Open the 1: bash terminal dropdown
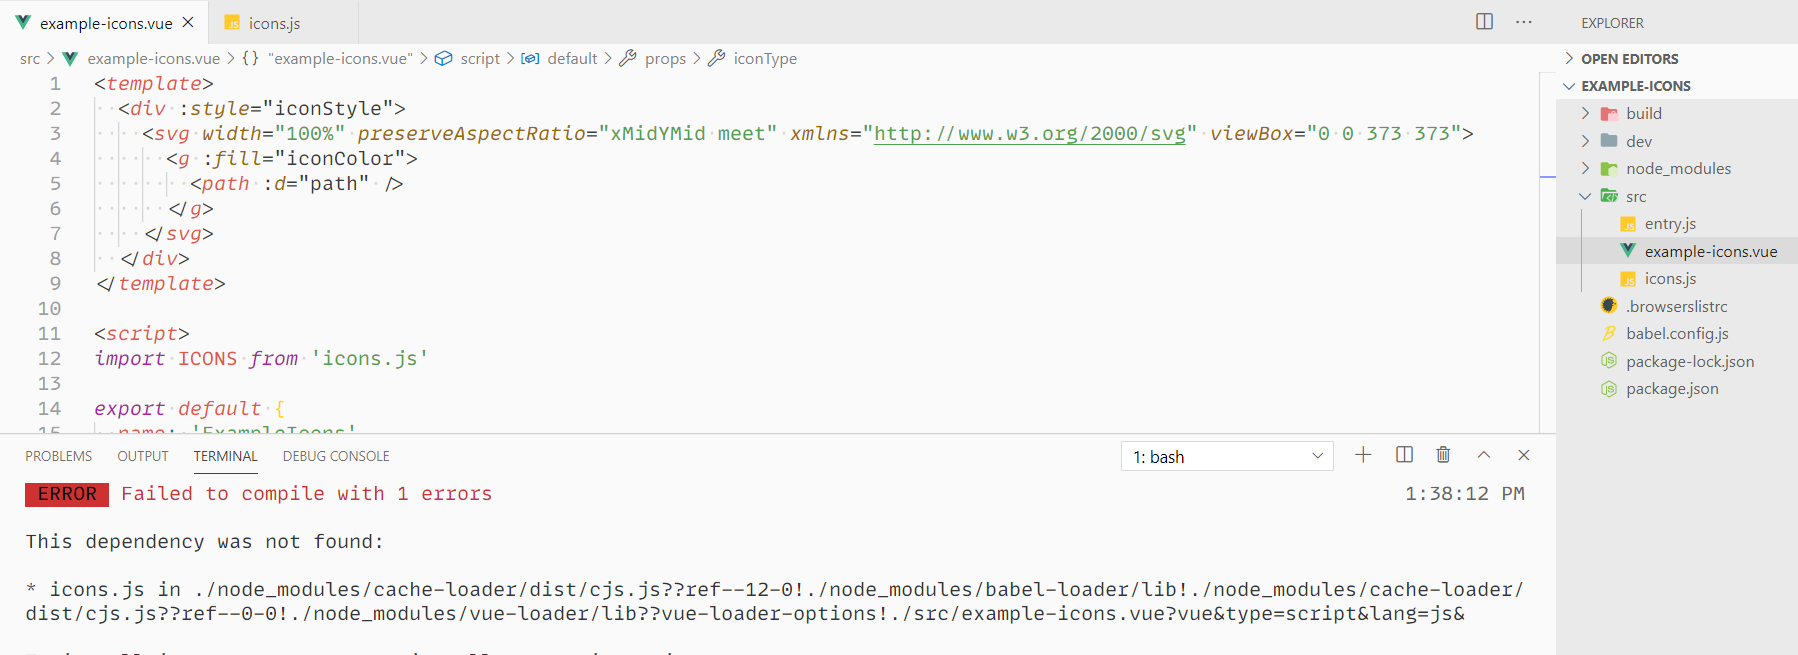Viewport: 1798px width, 655px height. [x=1227, y=455]
